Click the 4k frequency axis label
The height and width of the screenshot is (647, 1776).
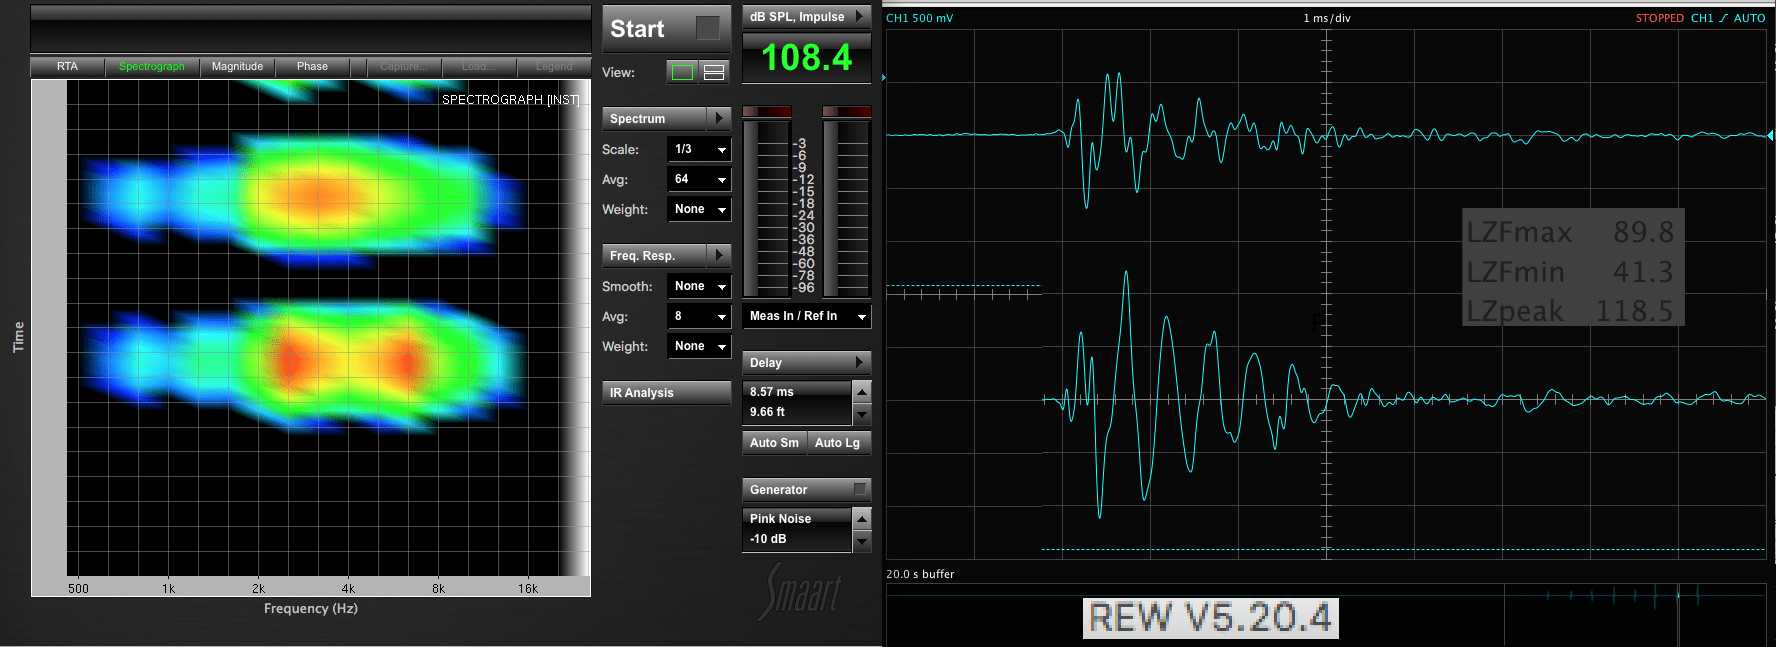(x=348, y=589)
